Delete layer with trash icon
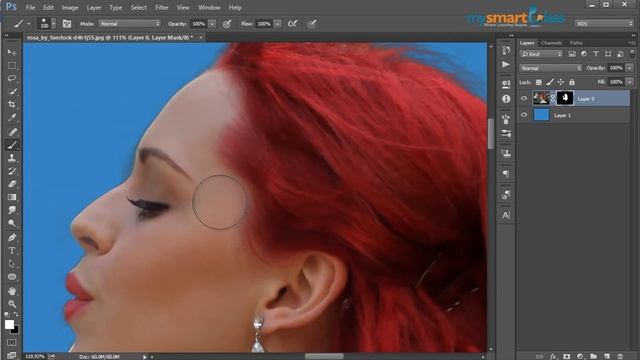The height and width of the screenshot is (360, 640). [x=620, y=356]
